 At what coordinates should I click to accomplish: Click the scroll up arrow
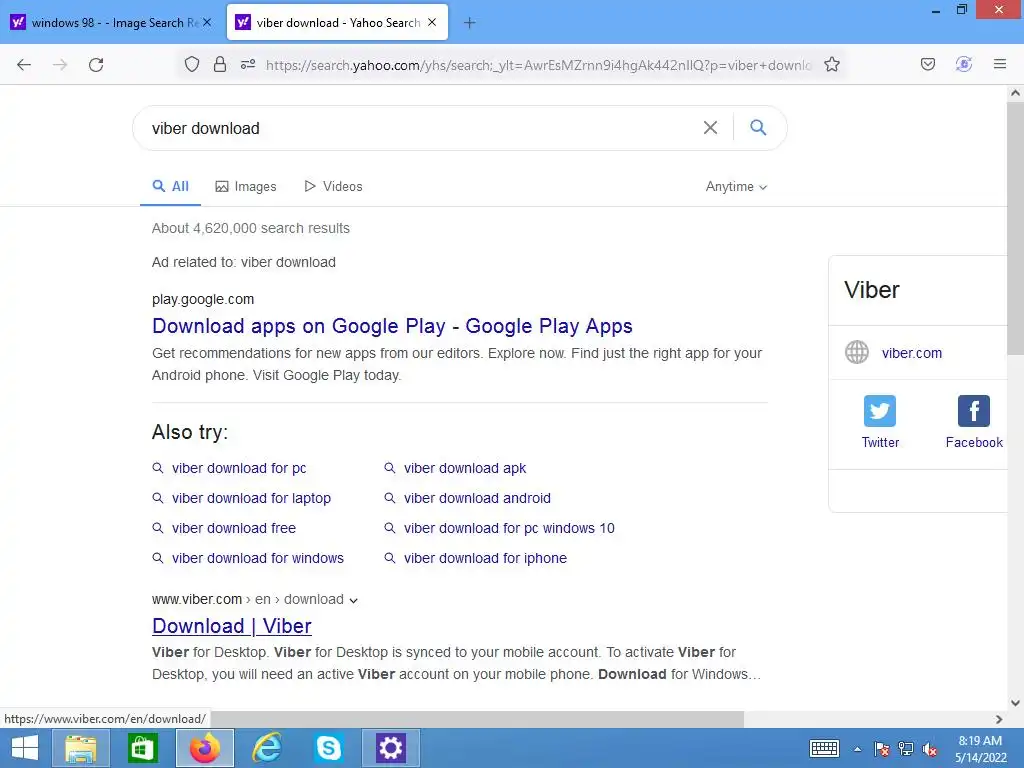[x=1015, y=93]
